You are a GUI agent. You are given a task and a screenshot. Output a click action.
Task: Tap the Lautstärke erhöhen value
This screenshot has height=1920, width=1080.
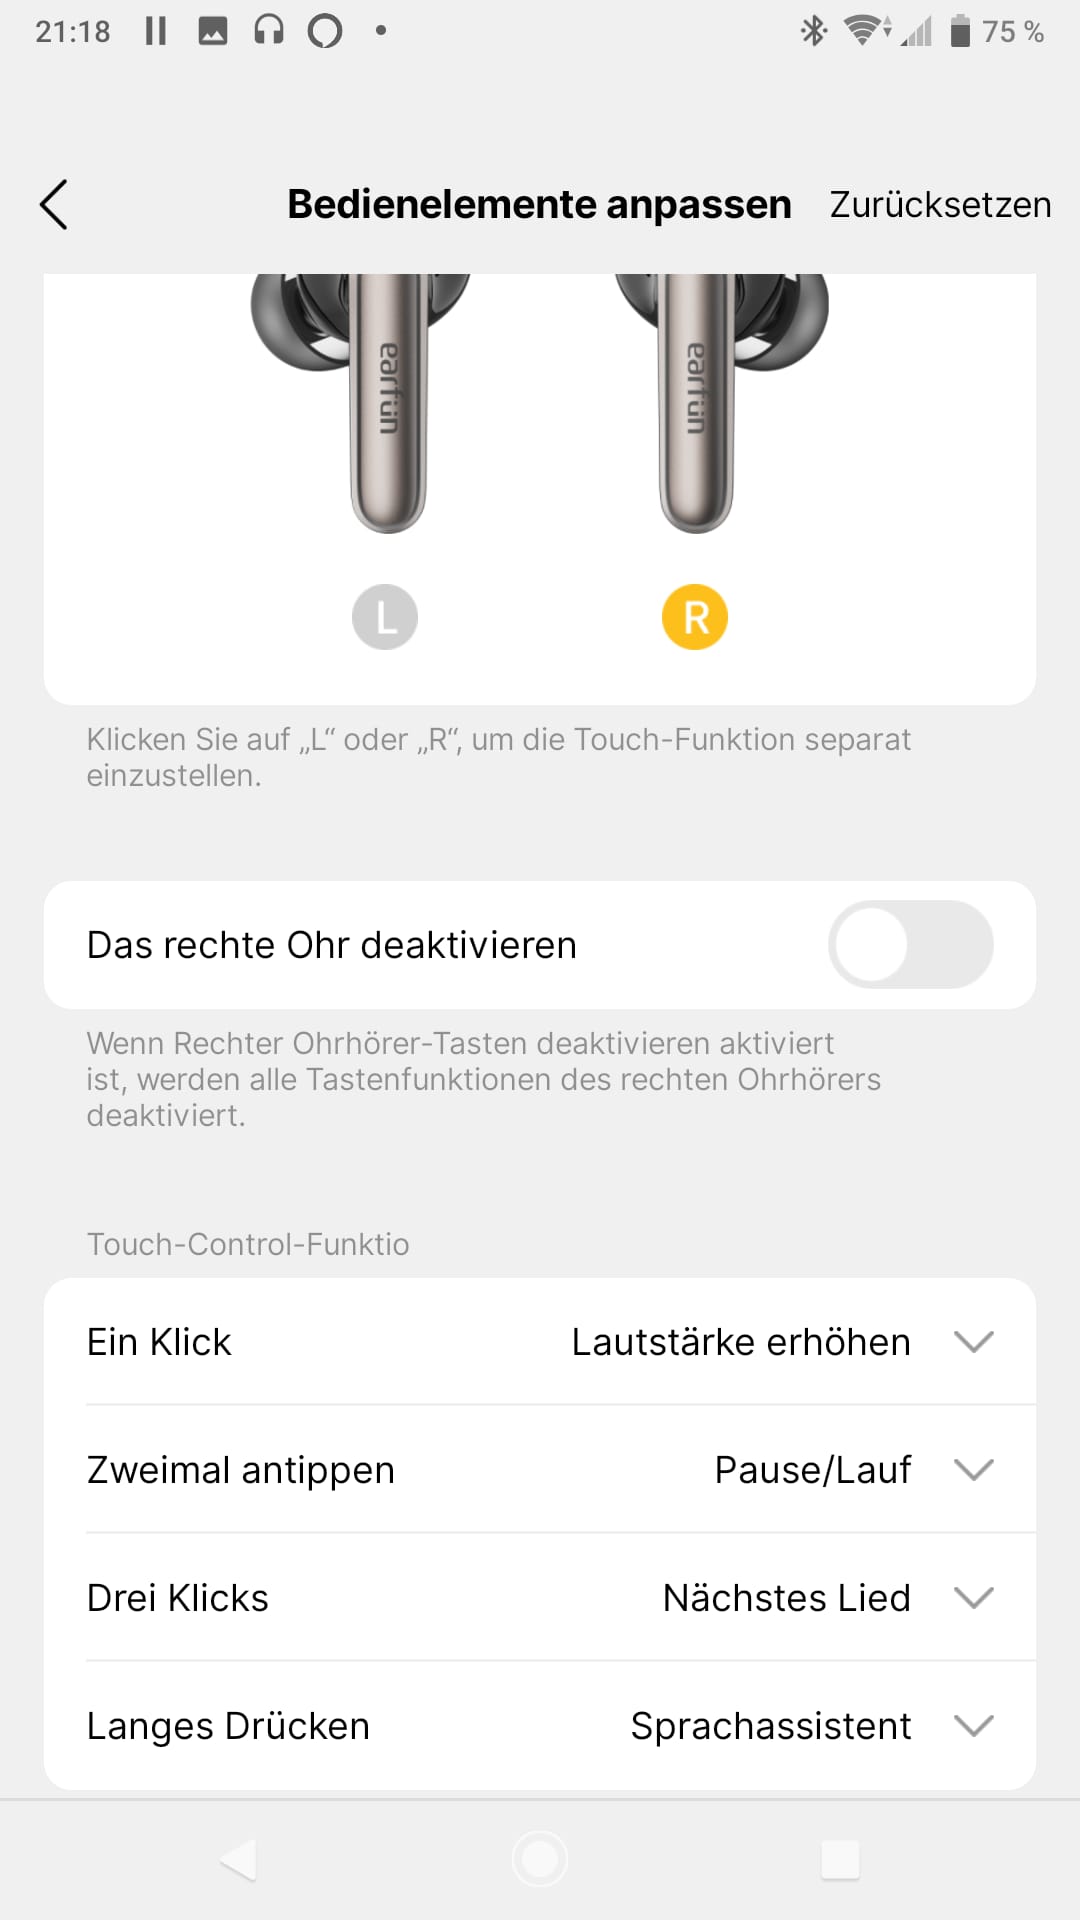coord(741,1342)
